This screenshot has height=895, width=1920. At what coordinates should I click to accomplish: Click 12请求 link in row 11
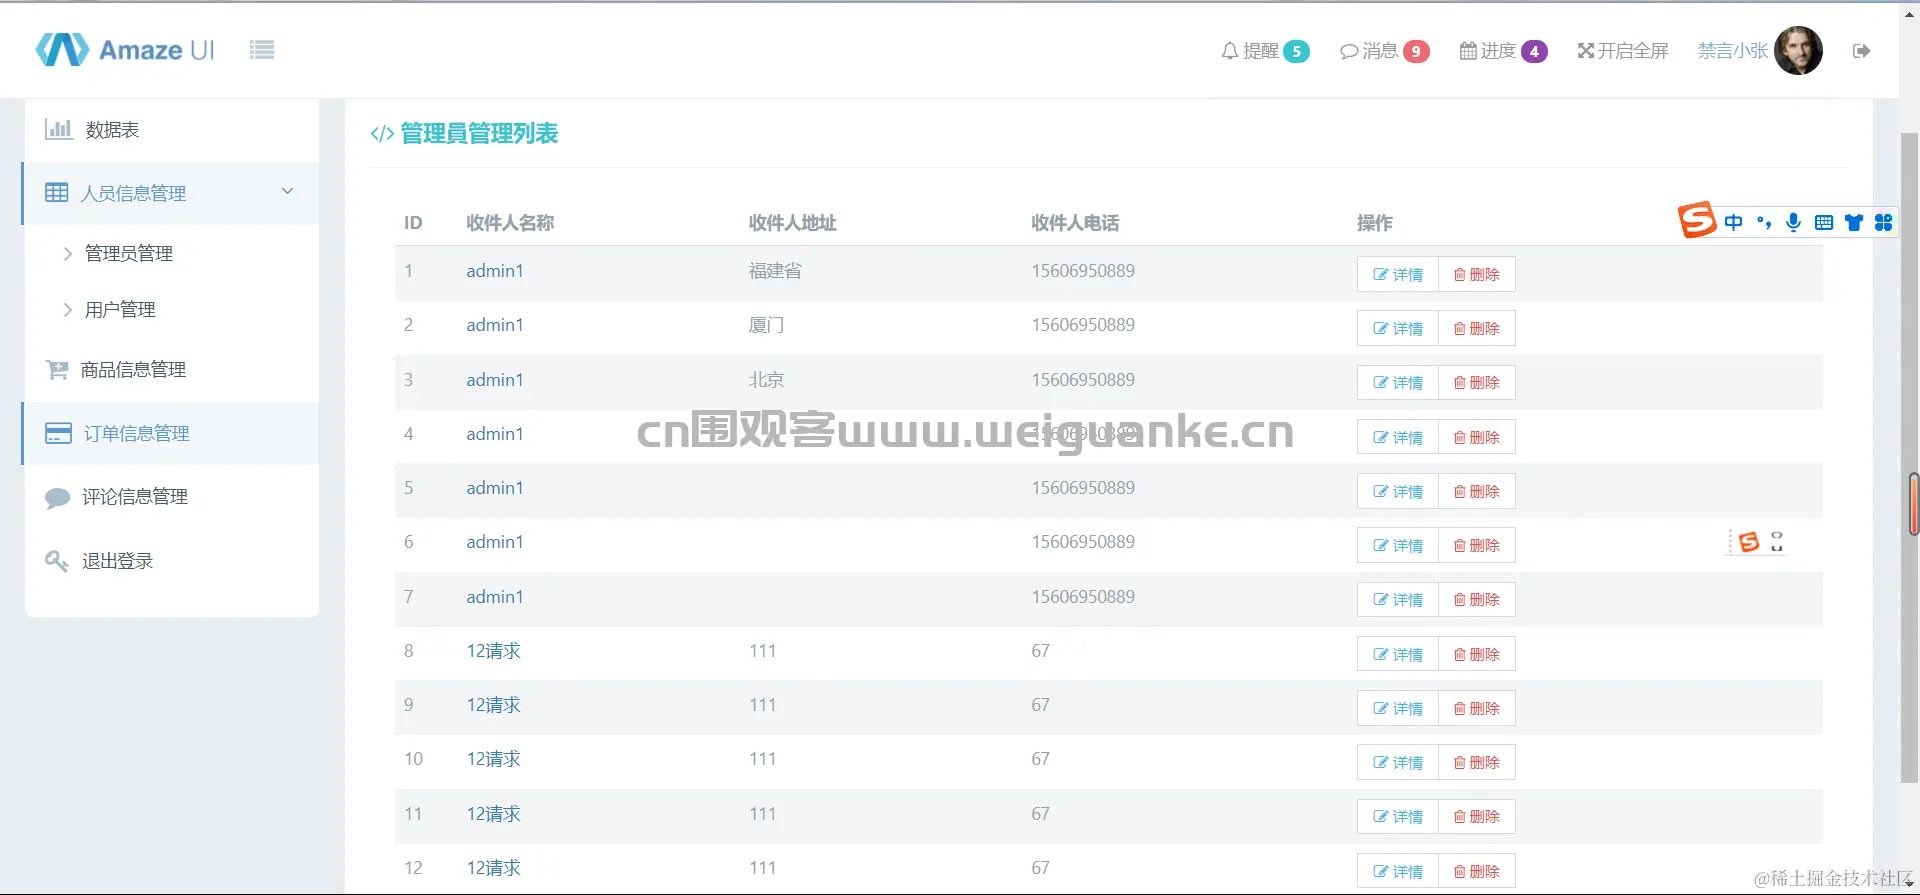[x=494, y=814]
